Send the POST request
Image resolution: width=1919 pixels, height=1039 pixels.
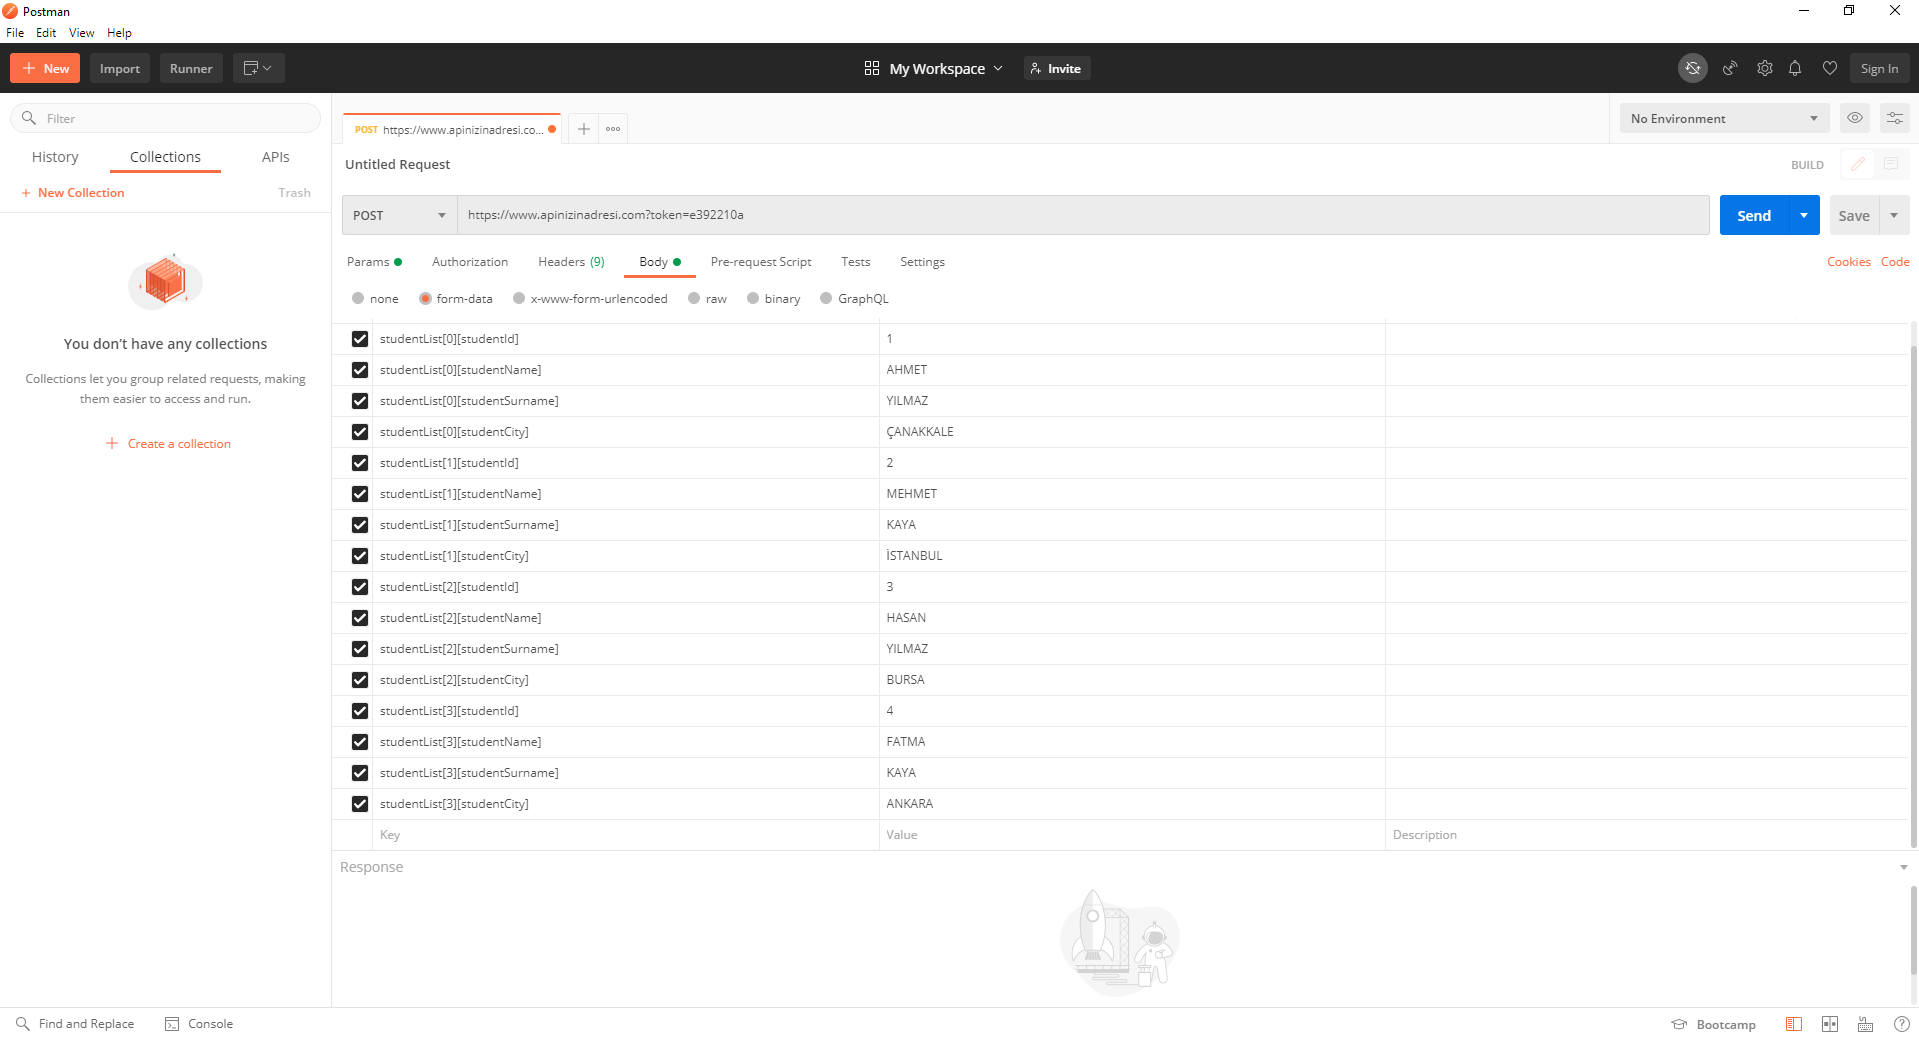(1754, 215)
